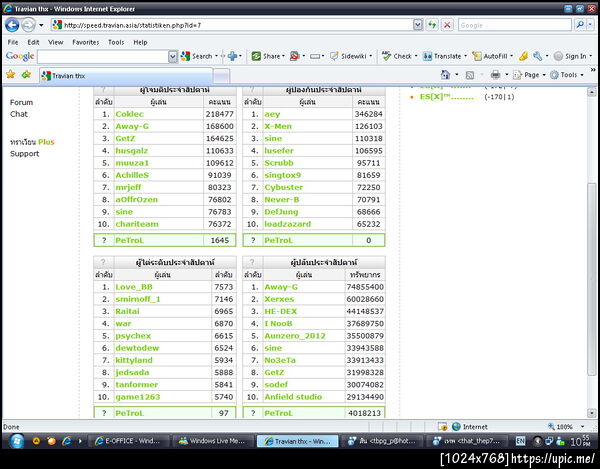Click the Windows Start orb
The image size is (600, 469).
(x=16, y=441)
